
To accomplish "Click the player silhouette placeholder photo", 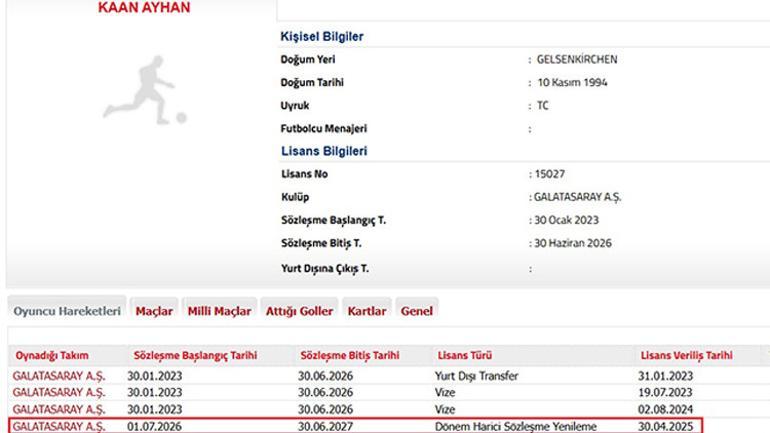I will coord(145,90).
